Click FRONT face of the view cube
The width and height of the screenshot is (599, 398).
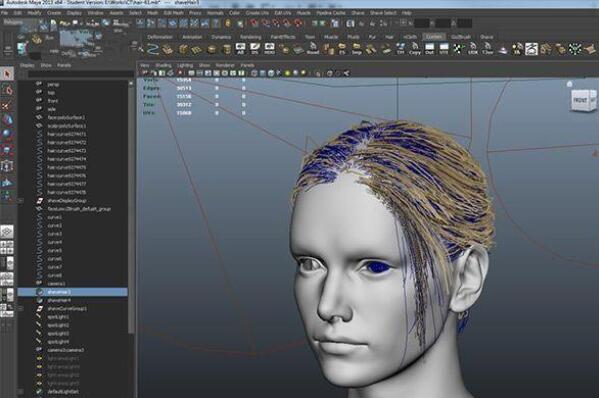[580, 100]
